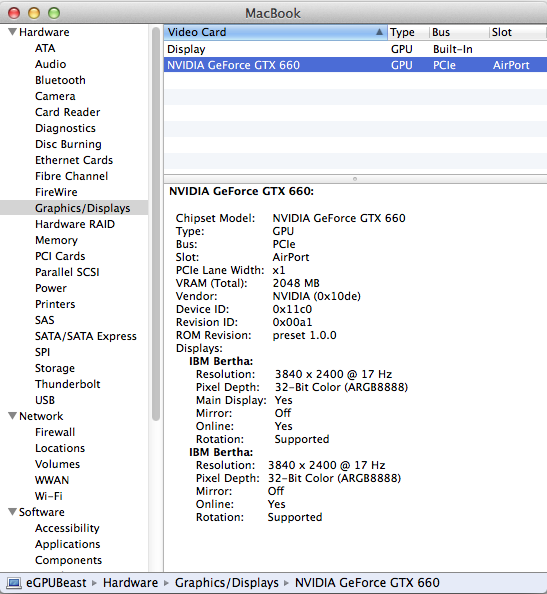Open Parallel SCSI entry
This screenshot has width=547, height=594.
67,272
